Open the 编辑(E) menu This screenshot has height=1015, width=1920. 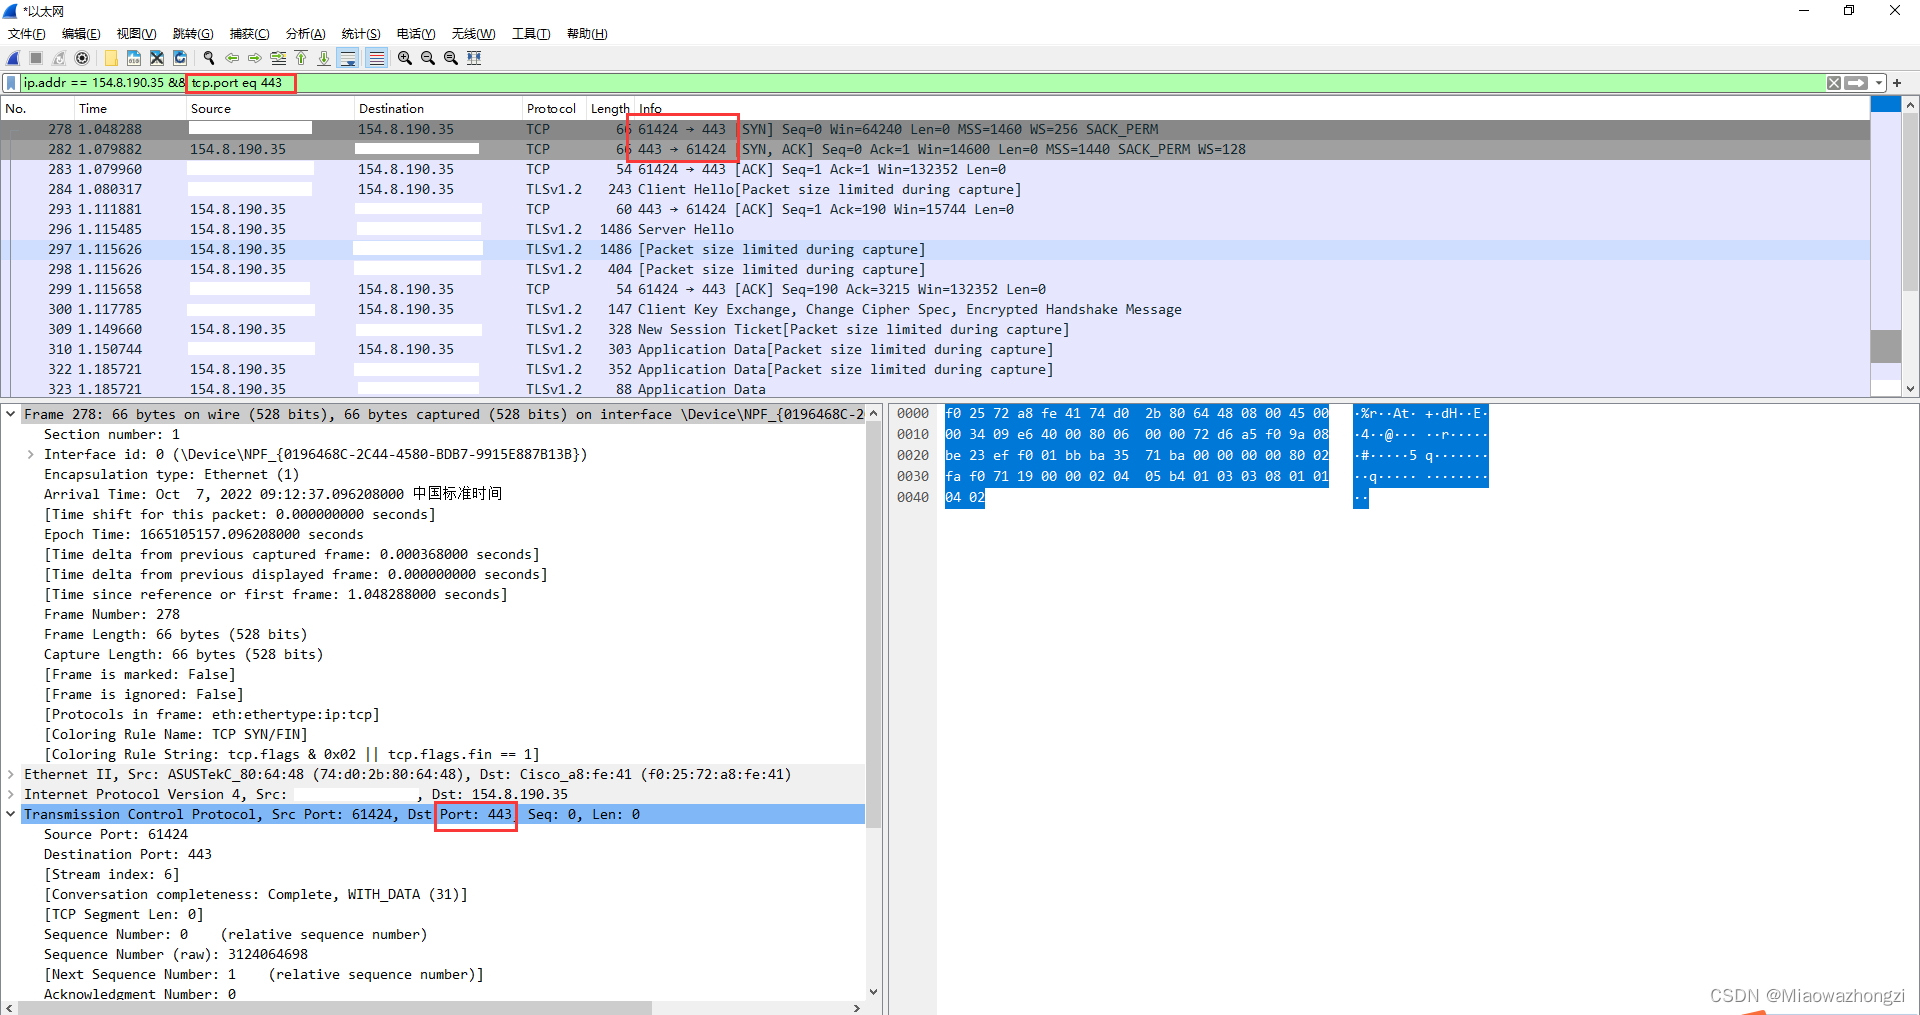click(x=81, y=34)
